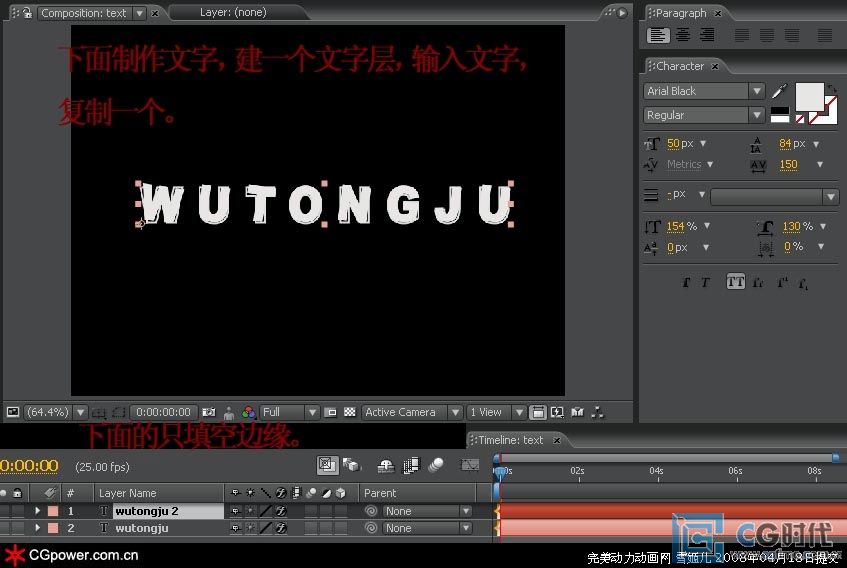
Task: Toggle pixel aspect ratio correction icon
Action: tap(538, 413)
